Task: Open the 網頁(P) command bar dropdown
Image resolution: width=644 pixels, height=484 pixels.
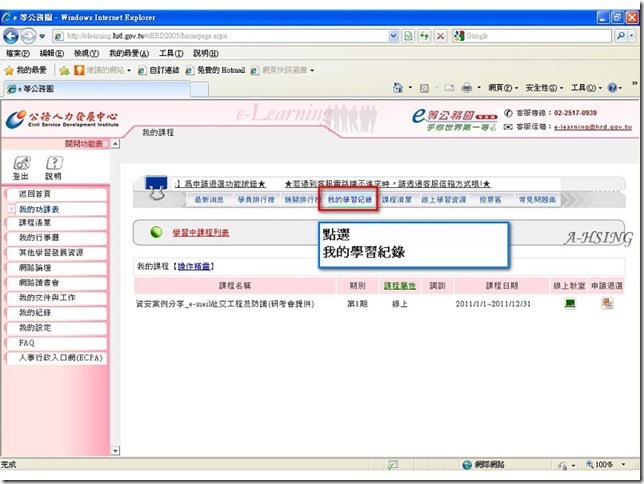Action: [503, 88]
